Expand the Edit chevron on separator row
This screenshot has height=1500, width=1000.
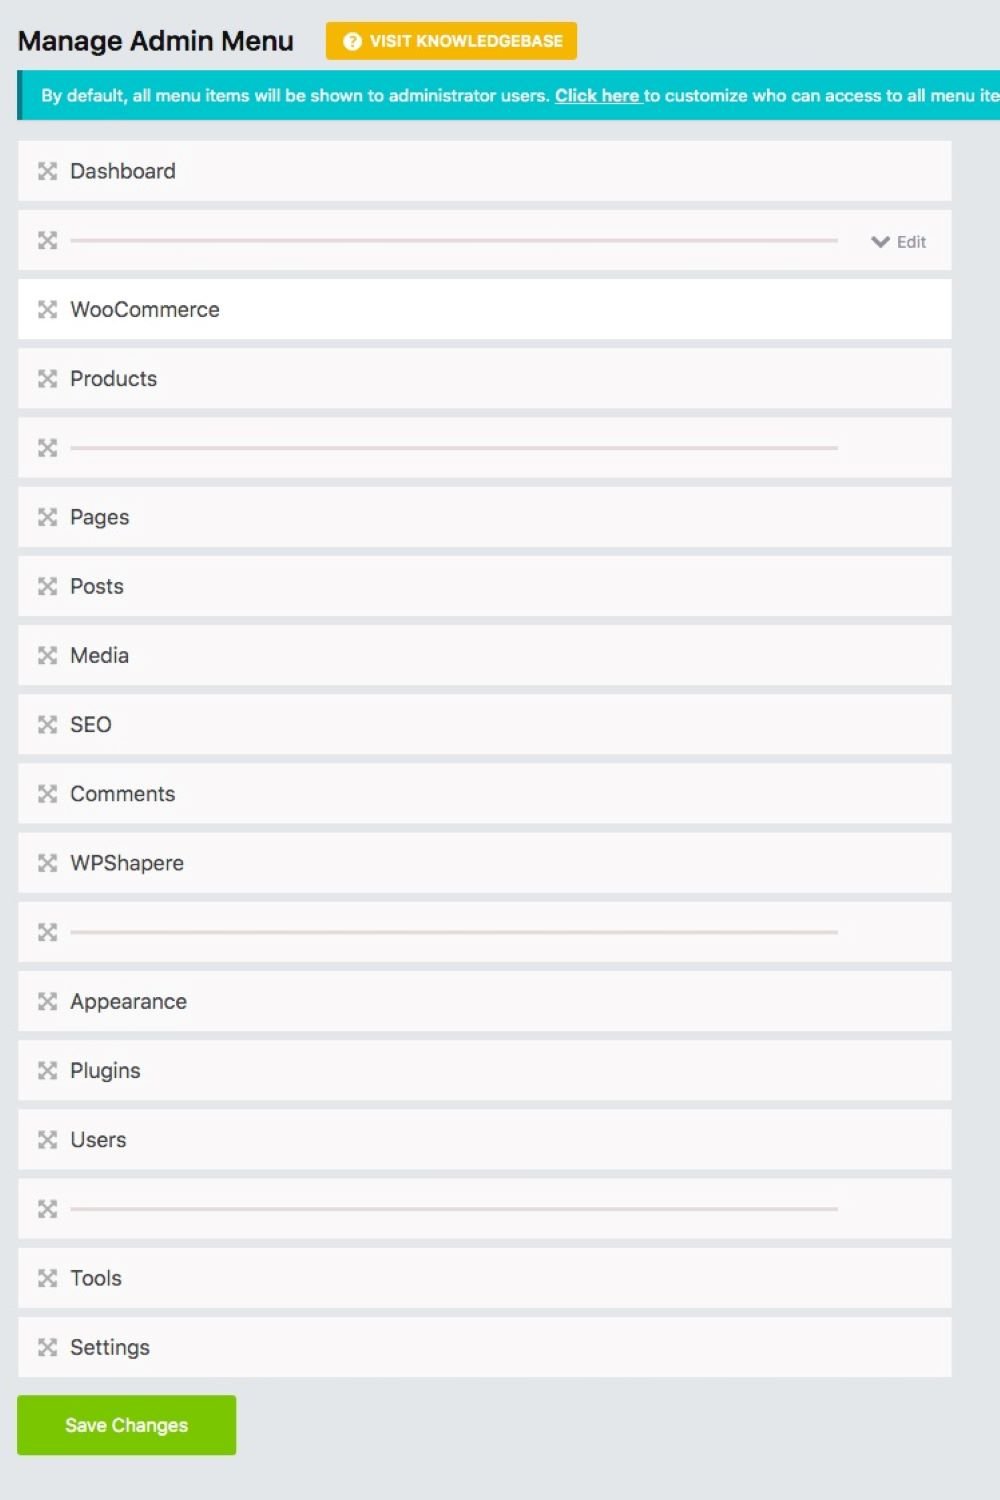pyautogui.click(x=880, y=242)
